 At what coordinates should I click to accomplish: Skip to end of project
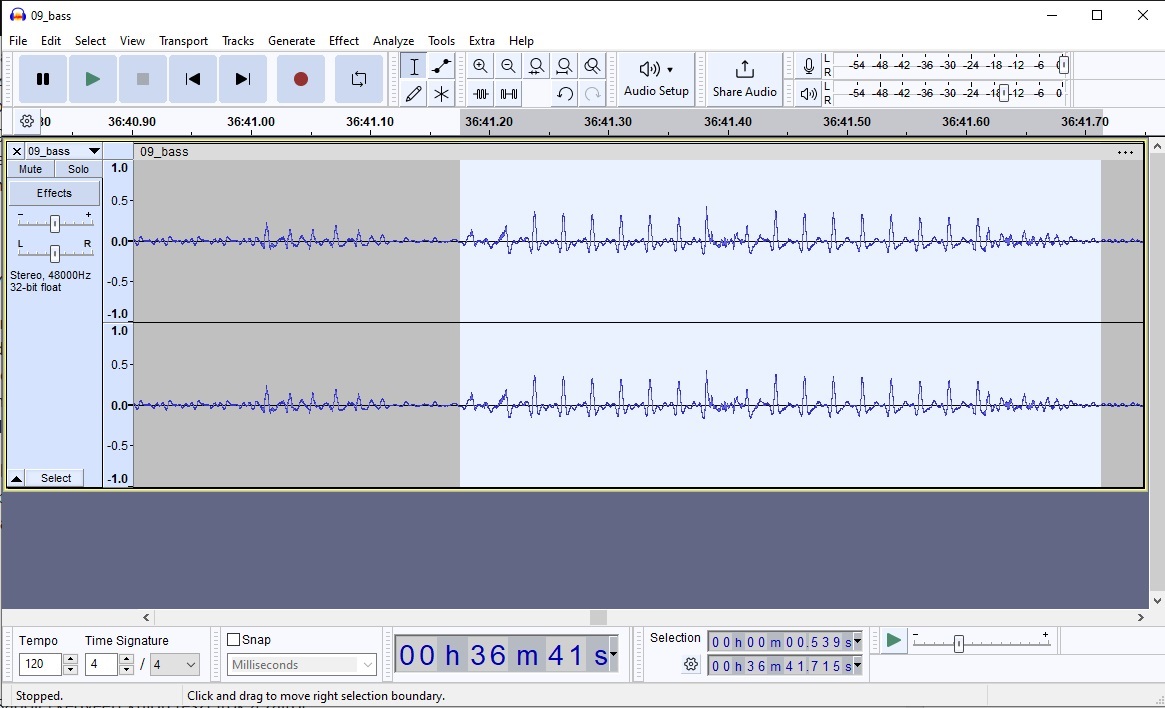(x=243, y=79)
